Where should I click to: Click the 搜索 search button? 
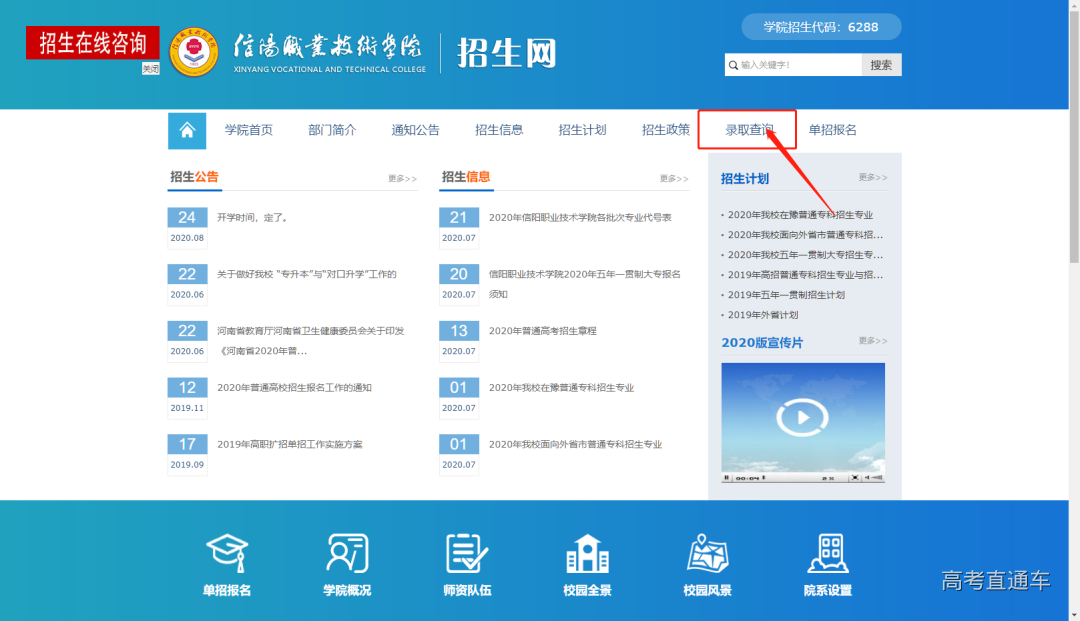(x=881, y=65)
